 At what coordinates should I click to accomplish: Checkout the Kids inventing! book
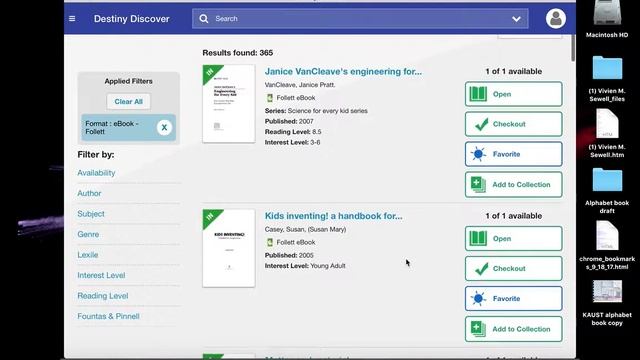(513, 269)
